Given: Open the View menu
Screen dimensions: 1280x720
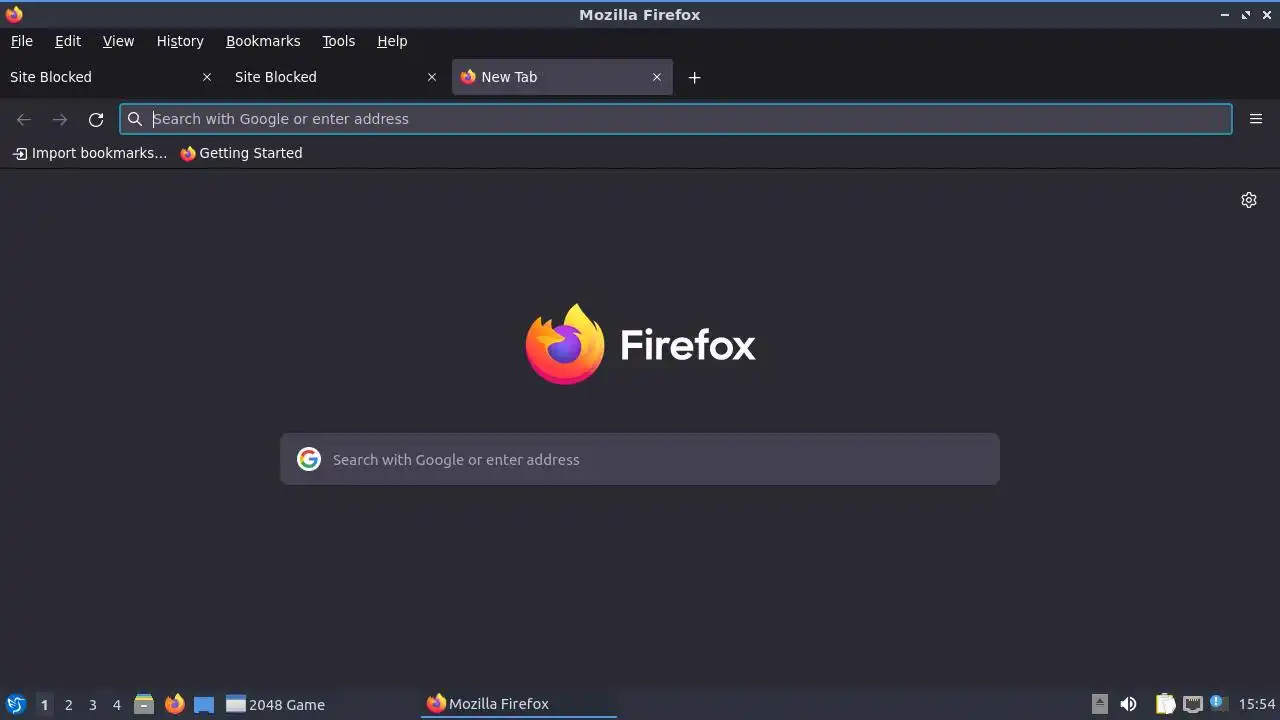Looking at the screenshot, I should [x=118, y=41].
